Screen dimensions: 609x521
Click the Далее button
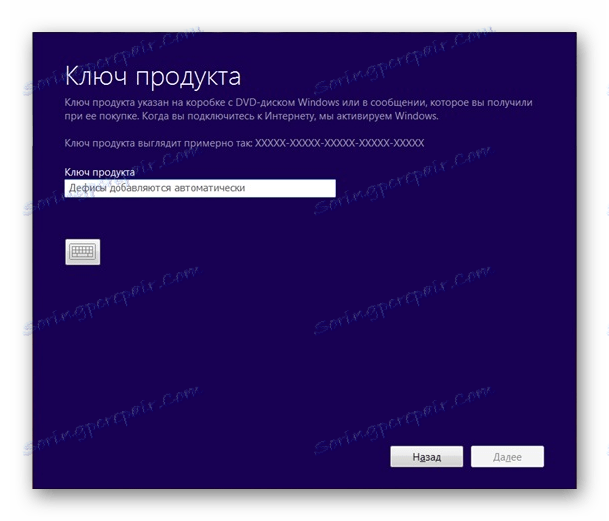click(507, 457)
